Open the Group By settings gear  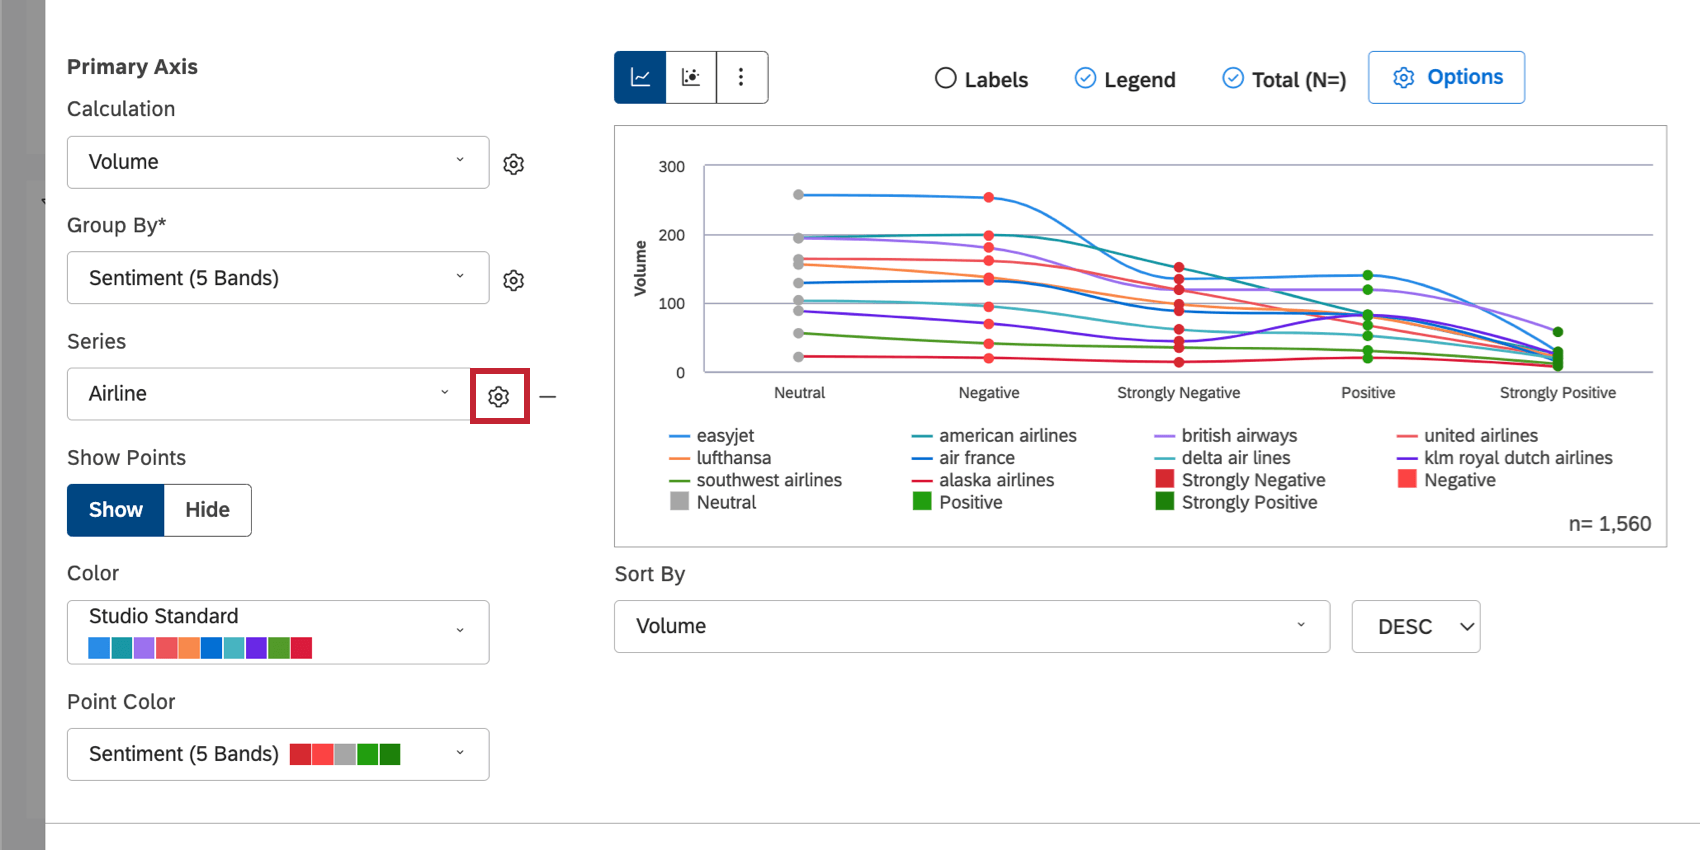pyautogui.click(x=514, y=280)
